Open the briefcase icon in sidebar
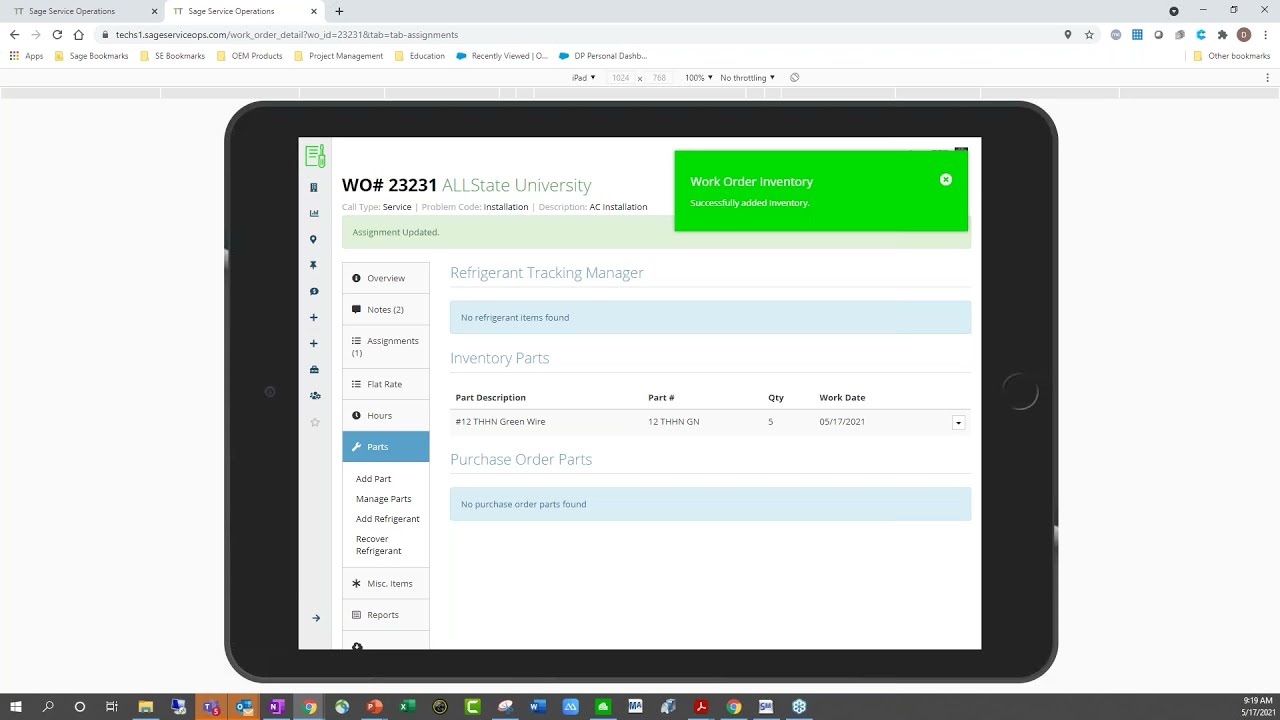This screenshot has height=720, width=1280. coord(314,369)
